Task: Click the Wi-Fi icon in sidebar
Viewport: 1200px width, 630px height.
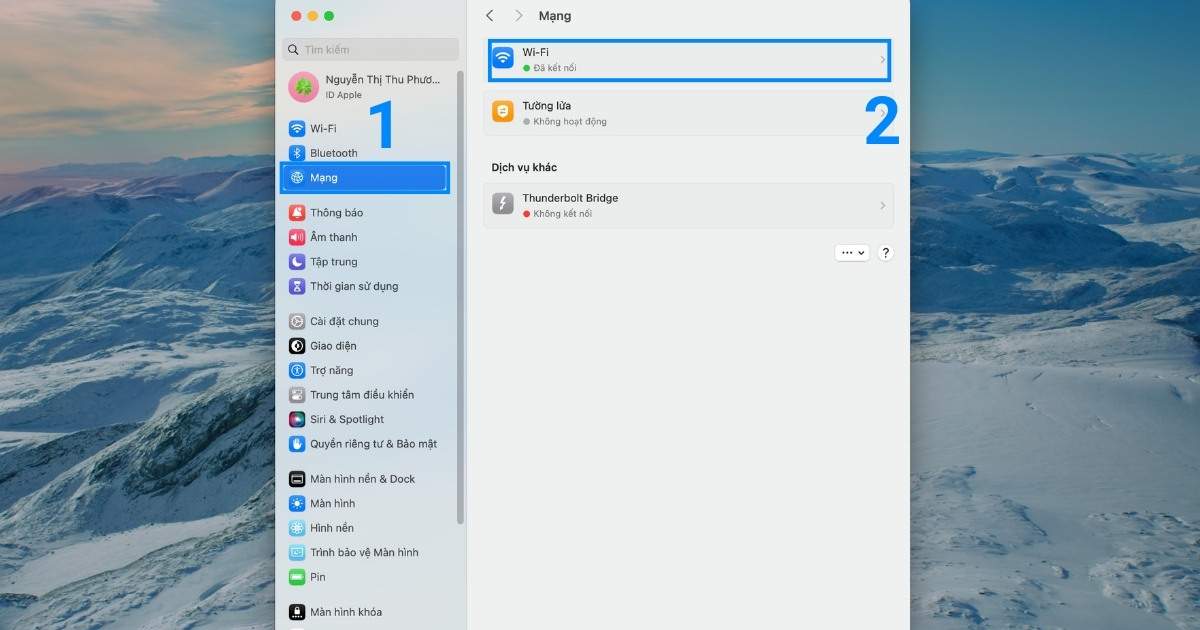Action: tap(297, 129)
